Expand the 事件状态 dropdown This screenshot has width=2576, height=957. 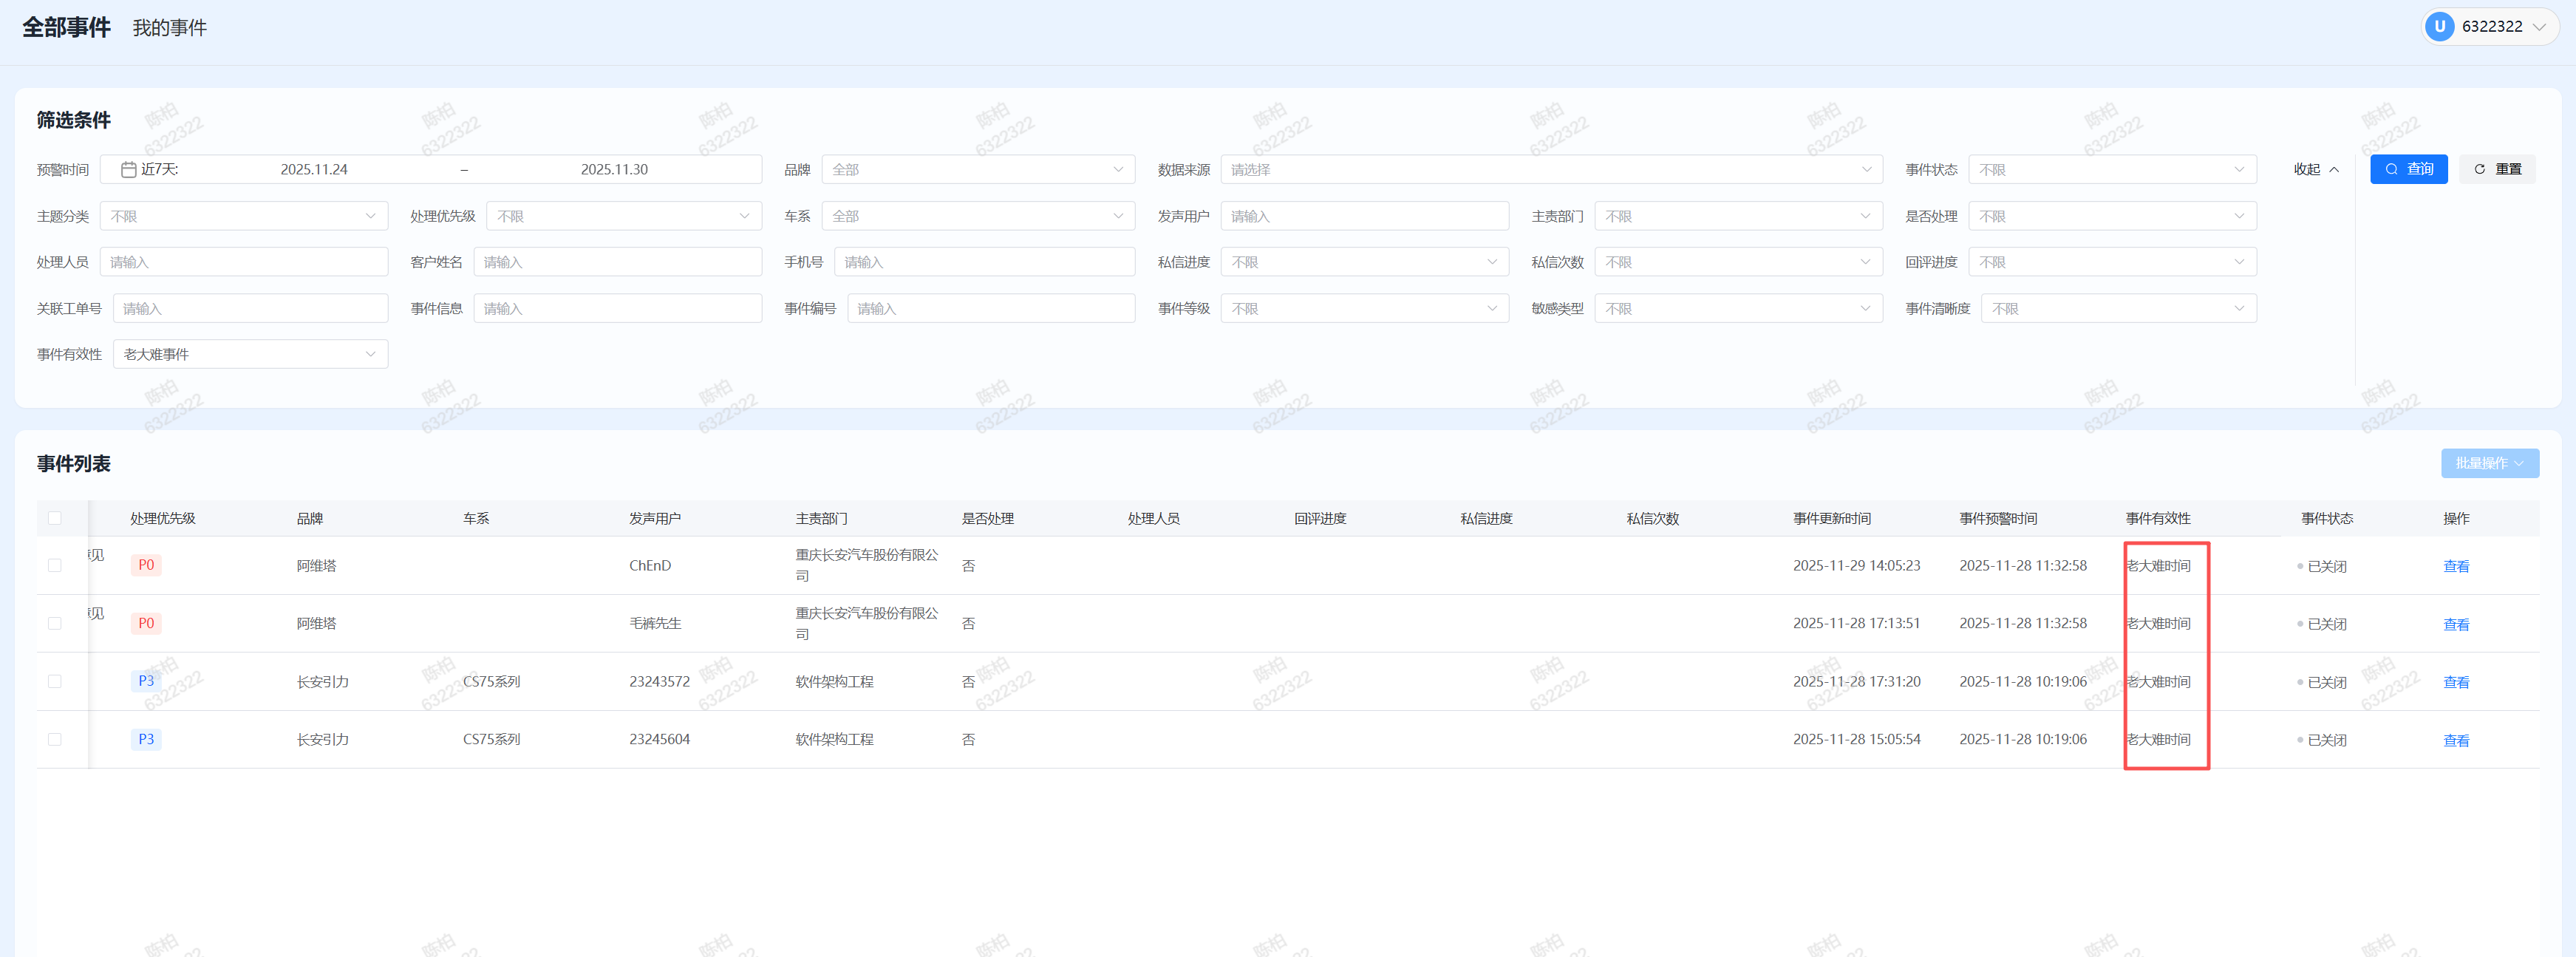pyautogui.click(x=2111, y=170)
